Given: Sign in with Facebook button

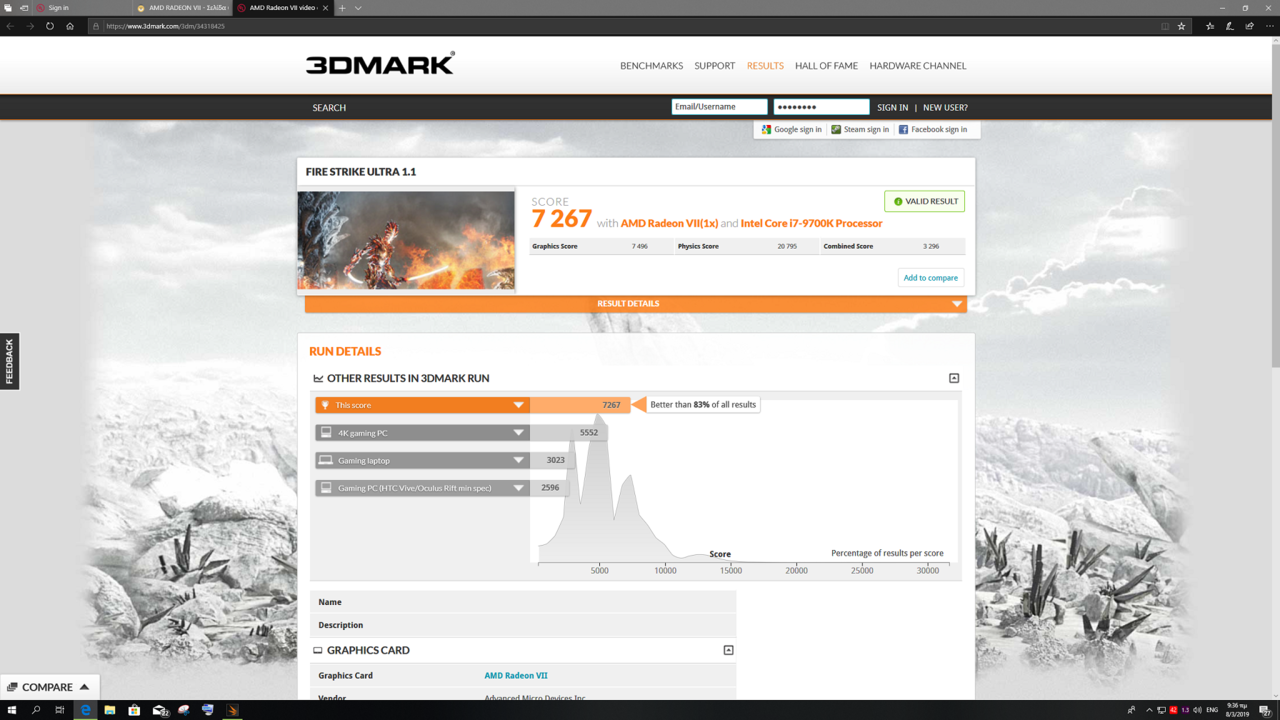Looking at the screenshot, I should pos(933,129).
